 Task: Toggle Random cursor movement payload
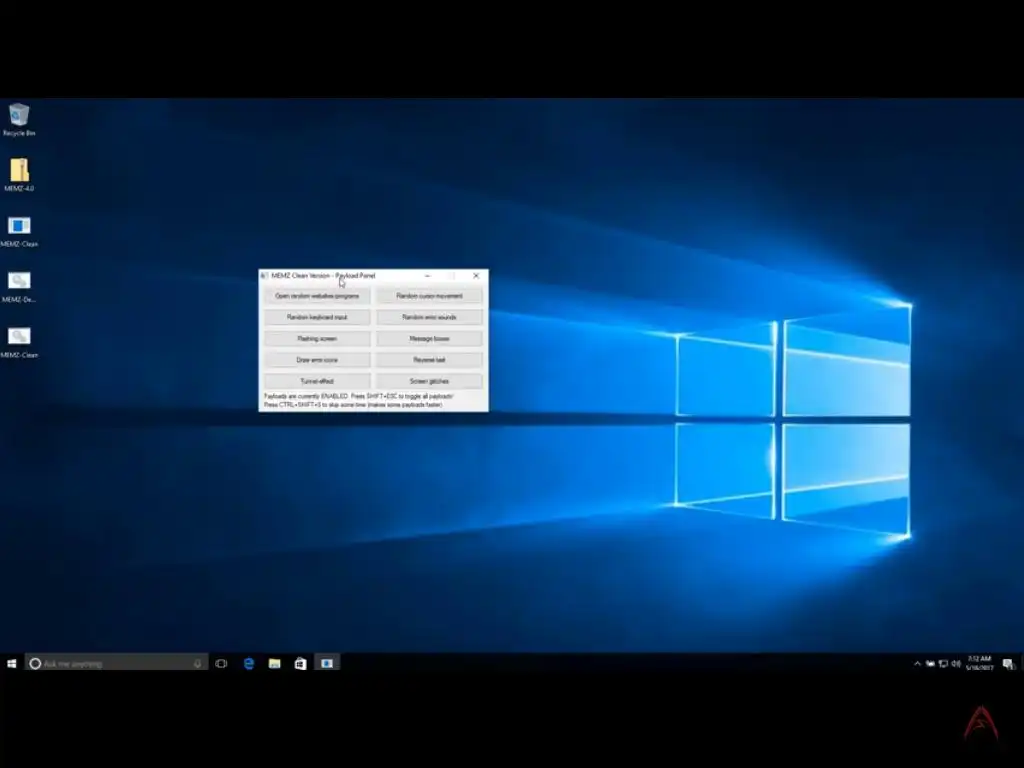(429, 296)
